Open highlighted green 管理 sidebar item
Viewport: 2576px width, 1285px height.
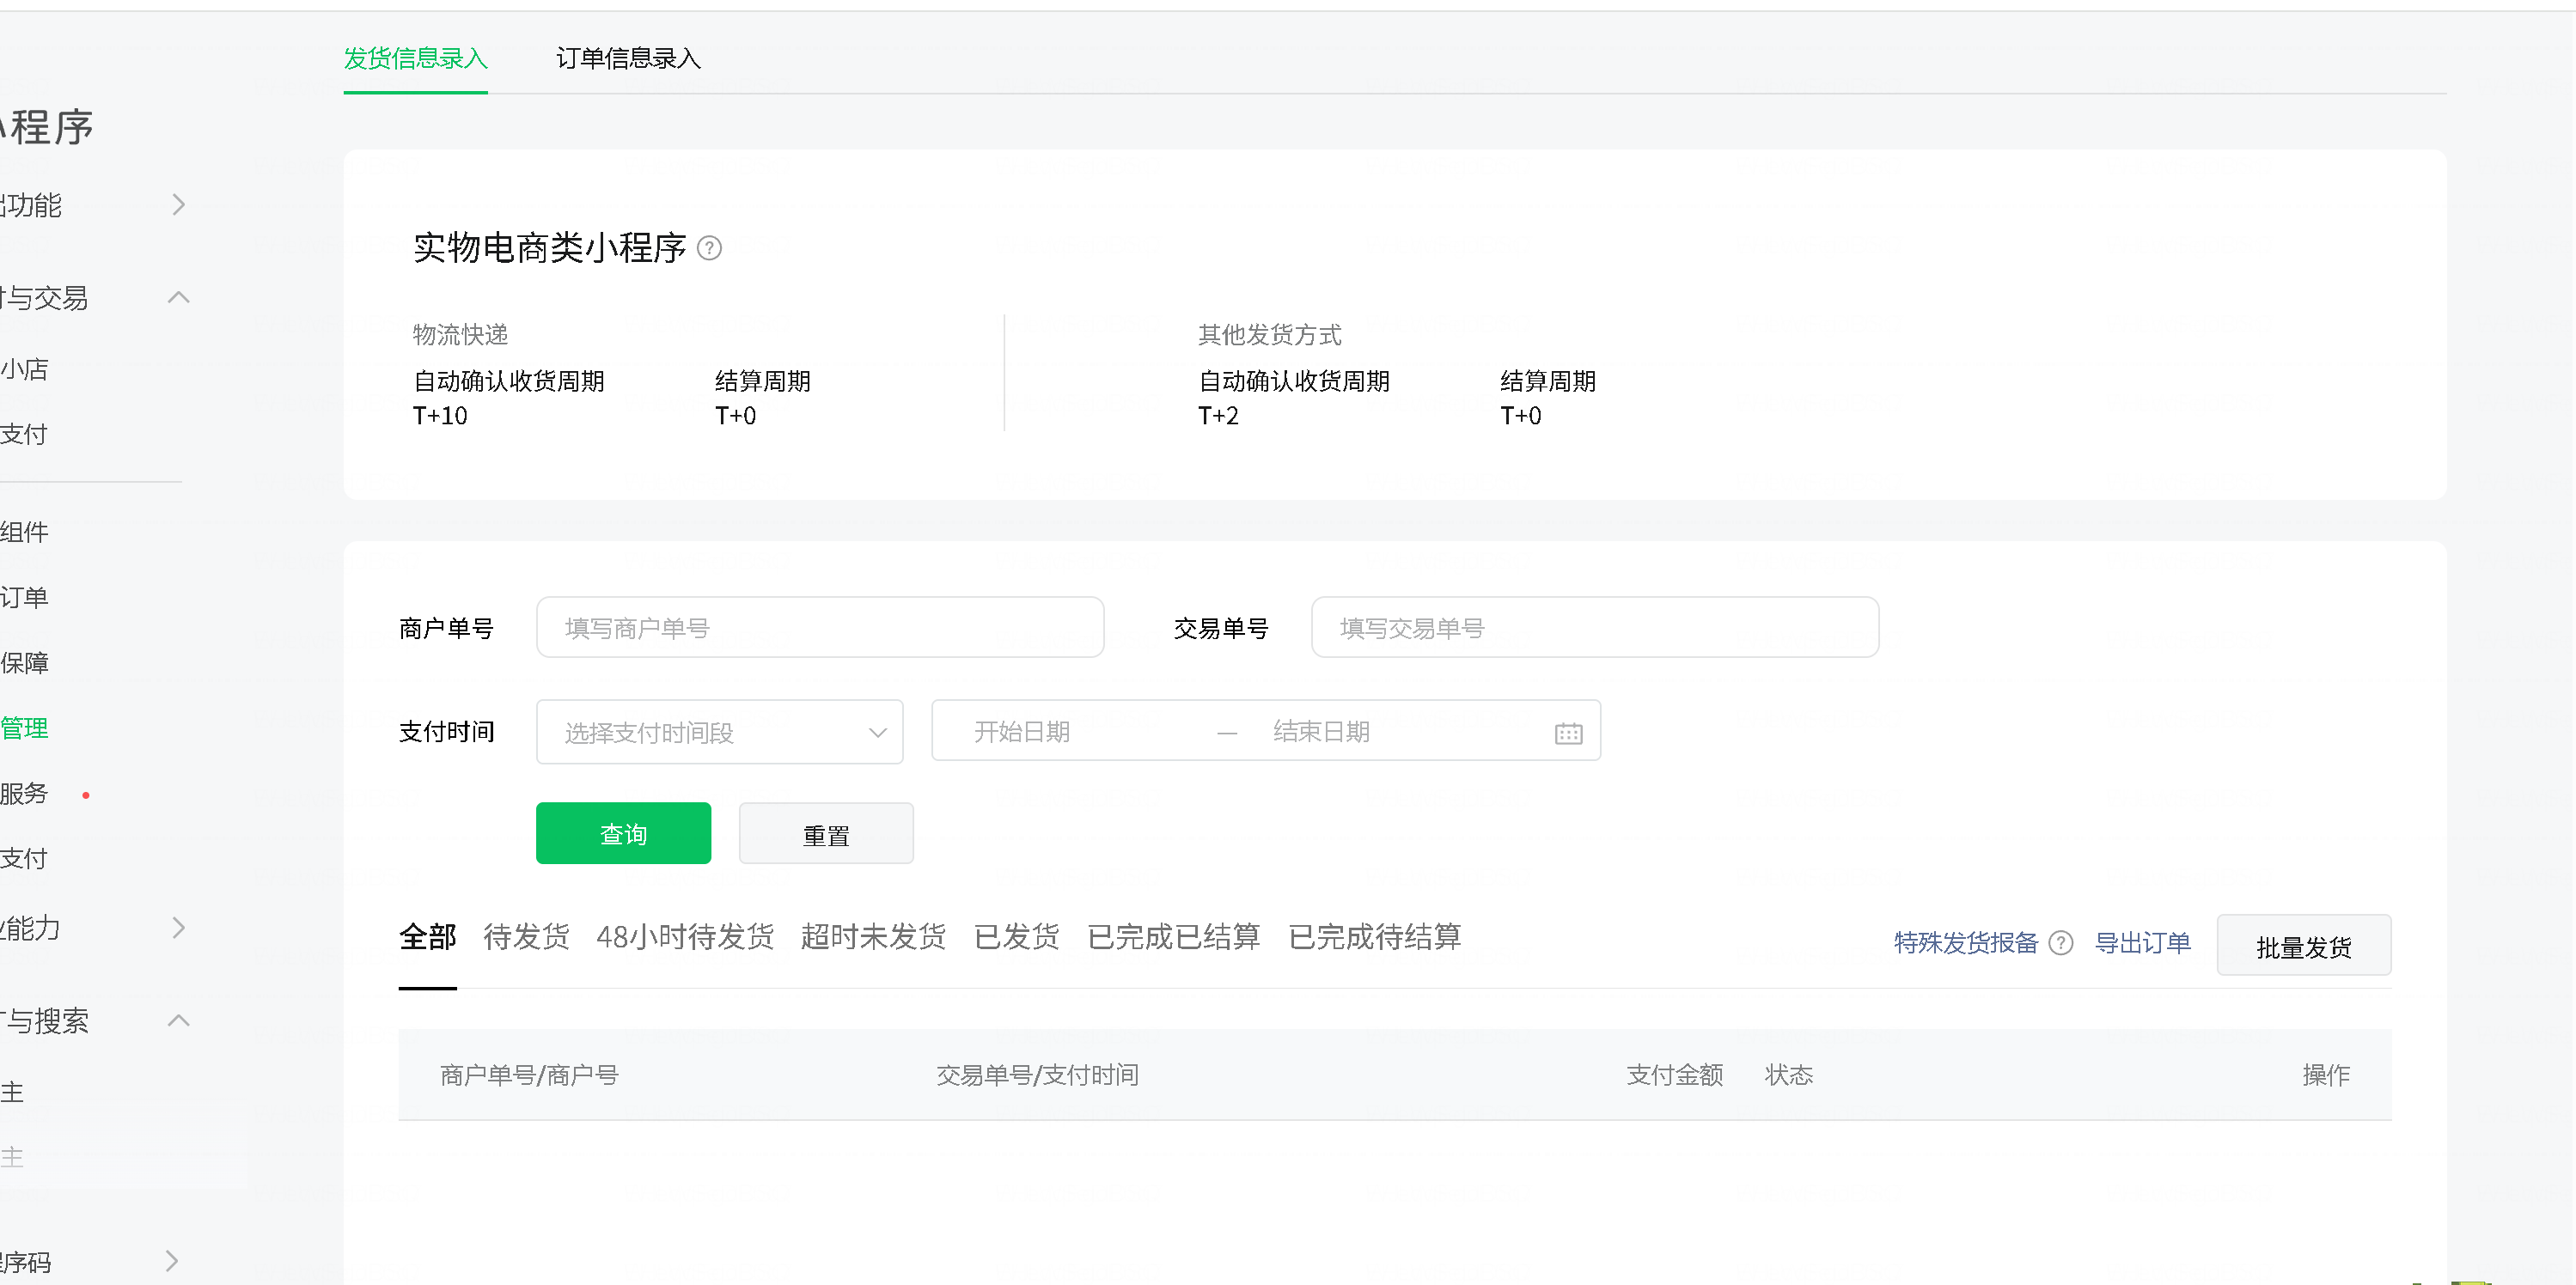(24, 728)
